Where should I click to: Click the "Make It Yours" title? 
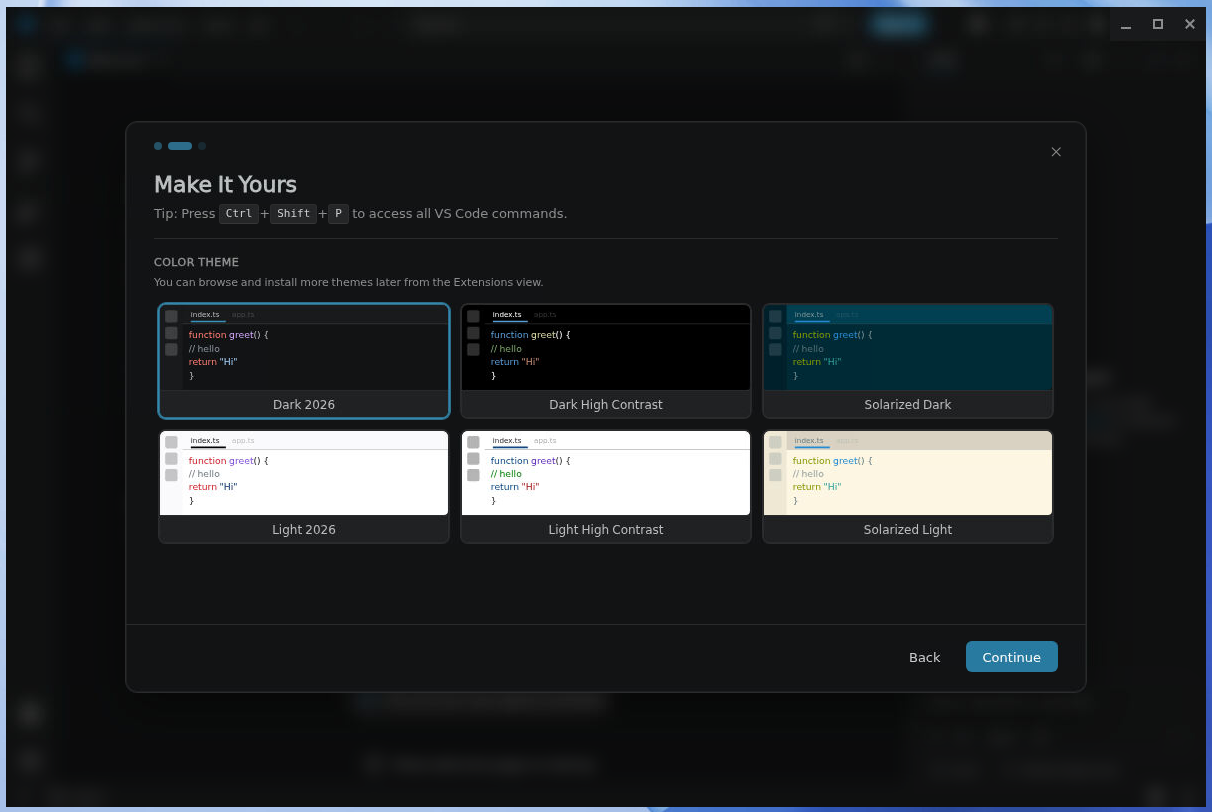(x=225, y=184)
